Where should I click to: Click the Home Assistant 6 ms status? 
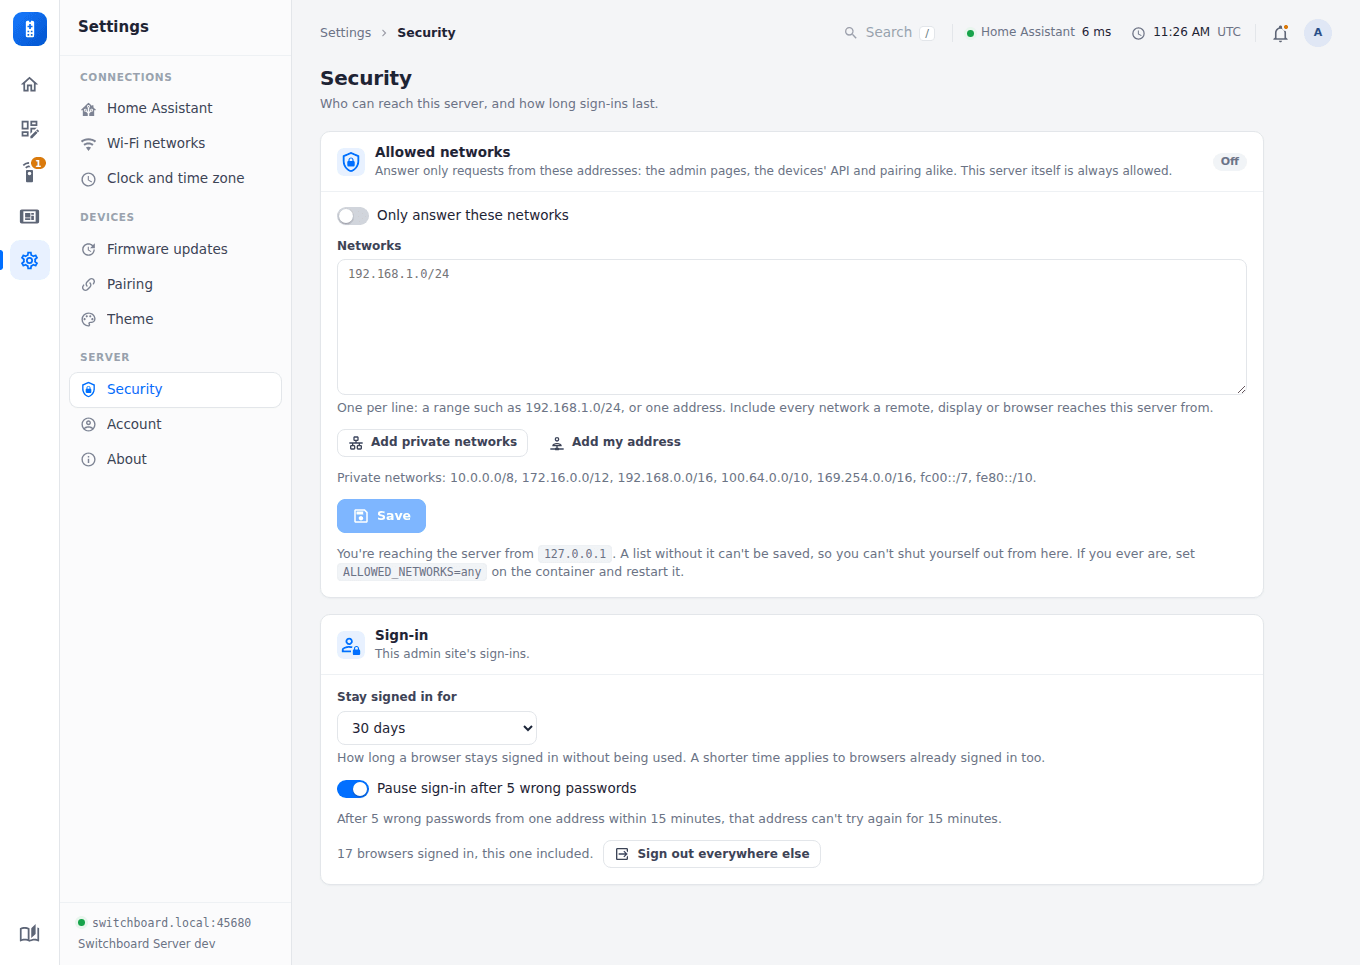pyautogui.click(x=1039, y=32)
